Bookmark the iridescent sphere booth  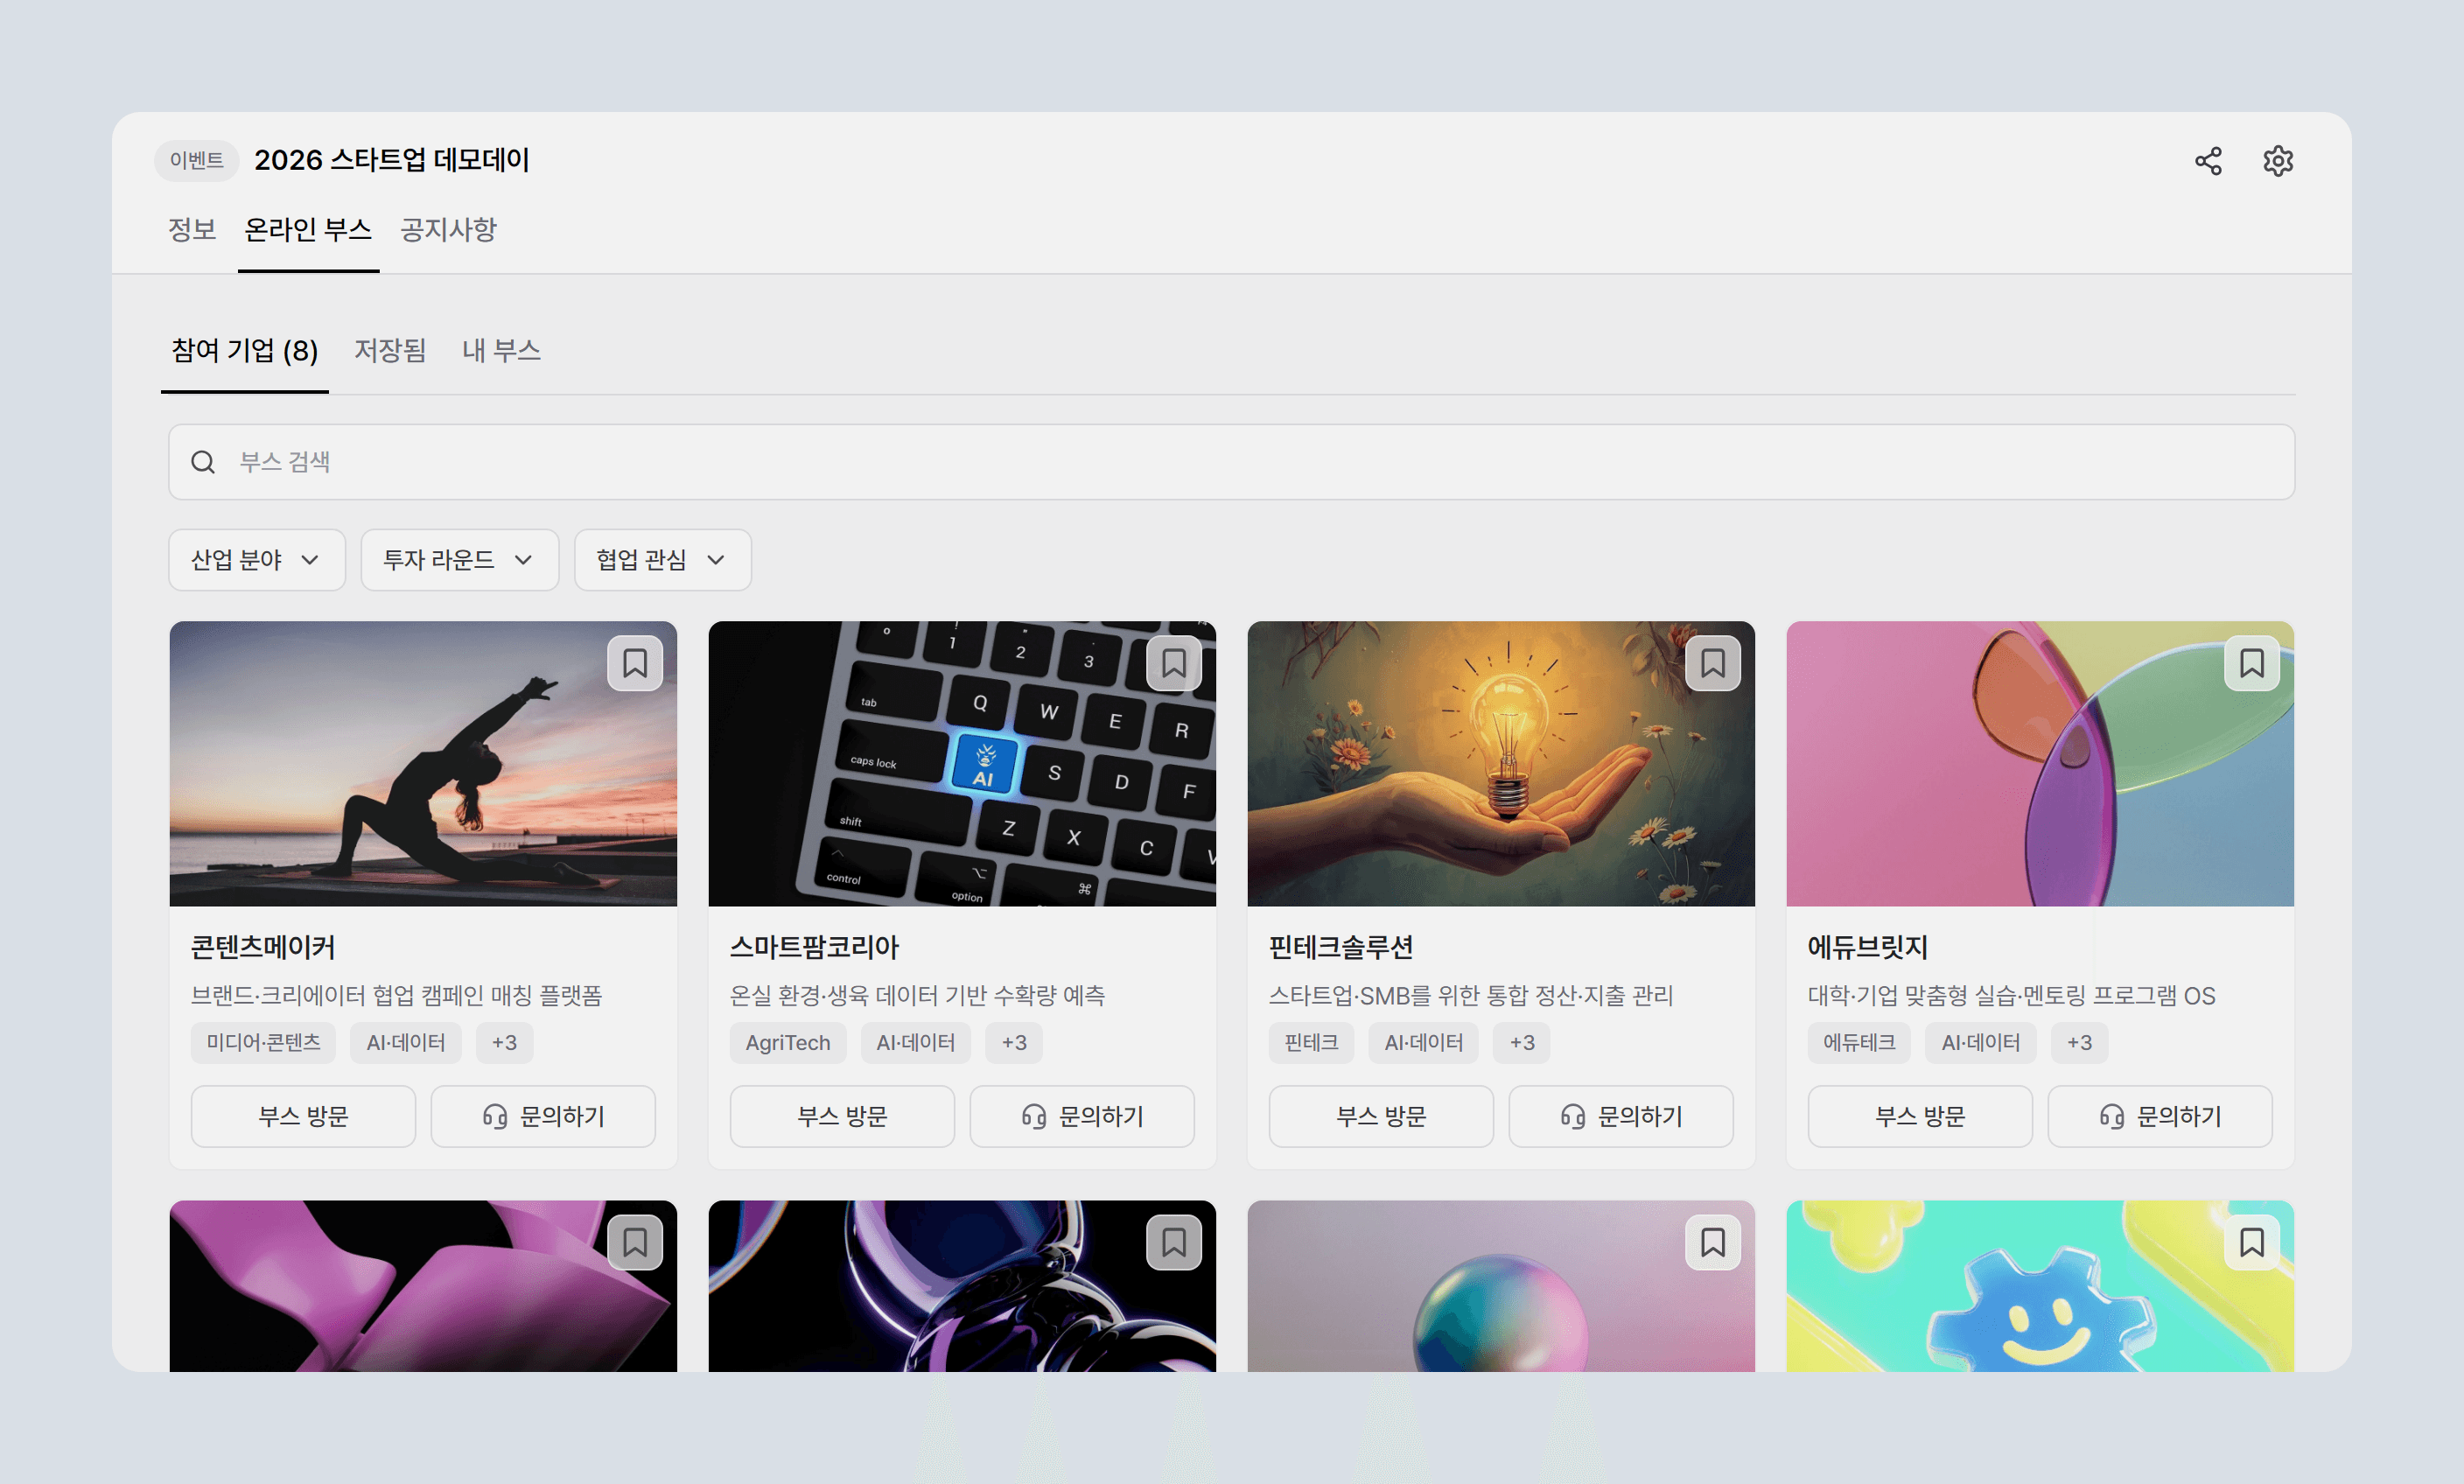(1713, 1242)
